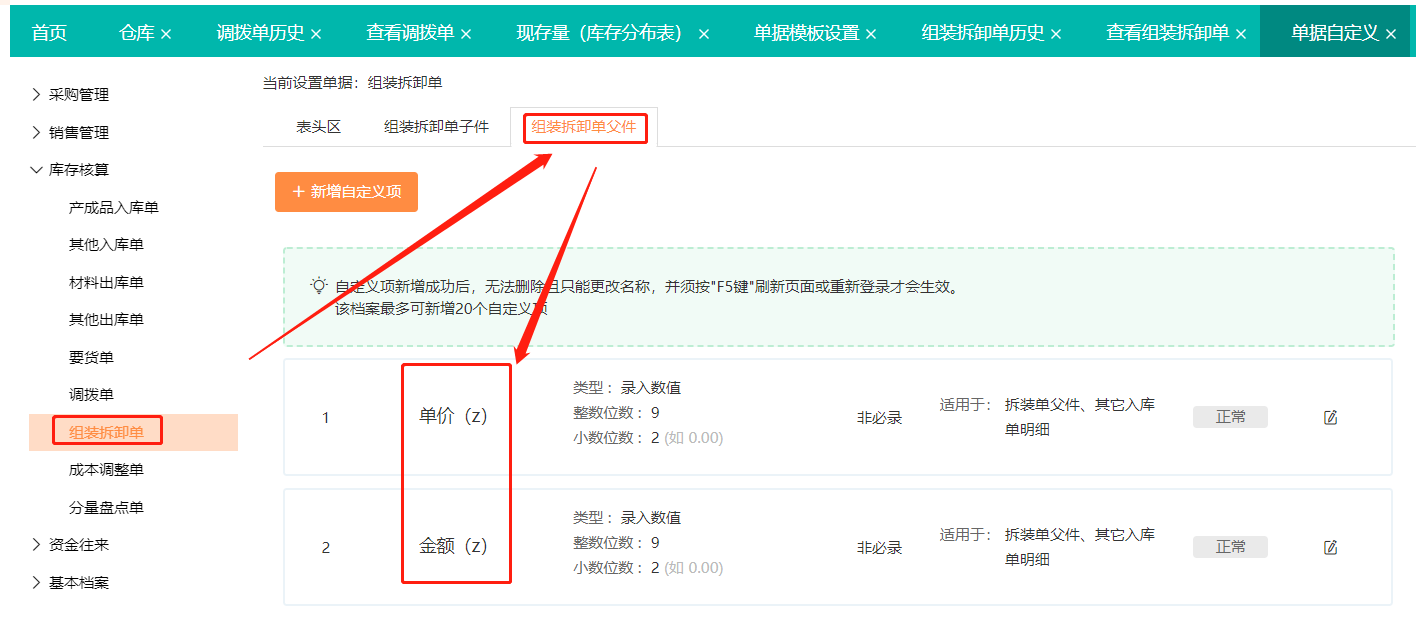
Task: Close the 查看组装拆卸单 tab
Action: coord(1241,34)
